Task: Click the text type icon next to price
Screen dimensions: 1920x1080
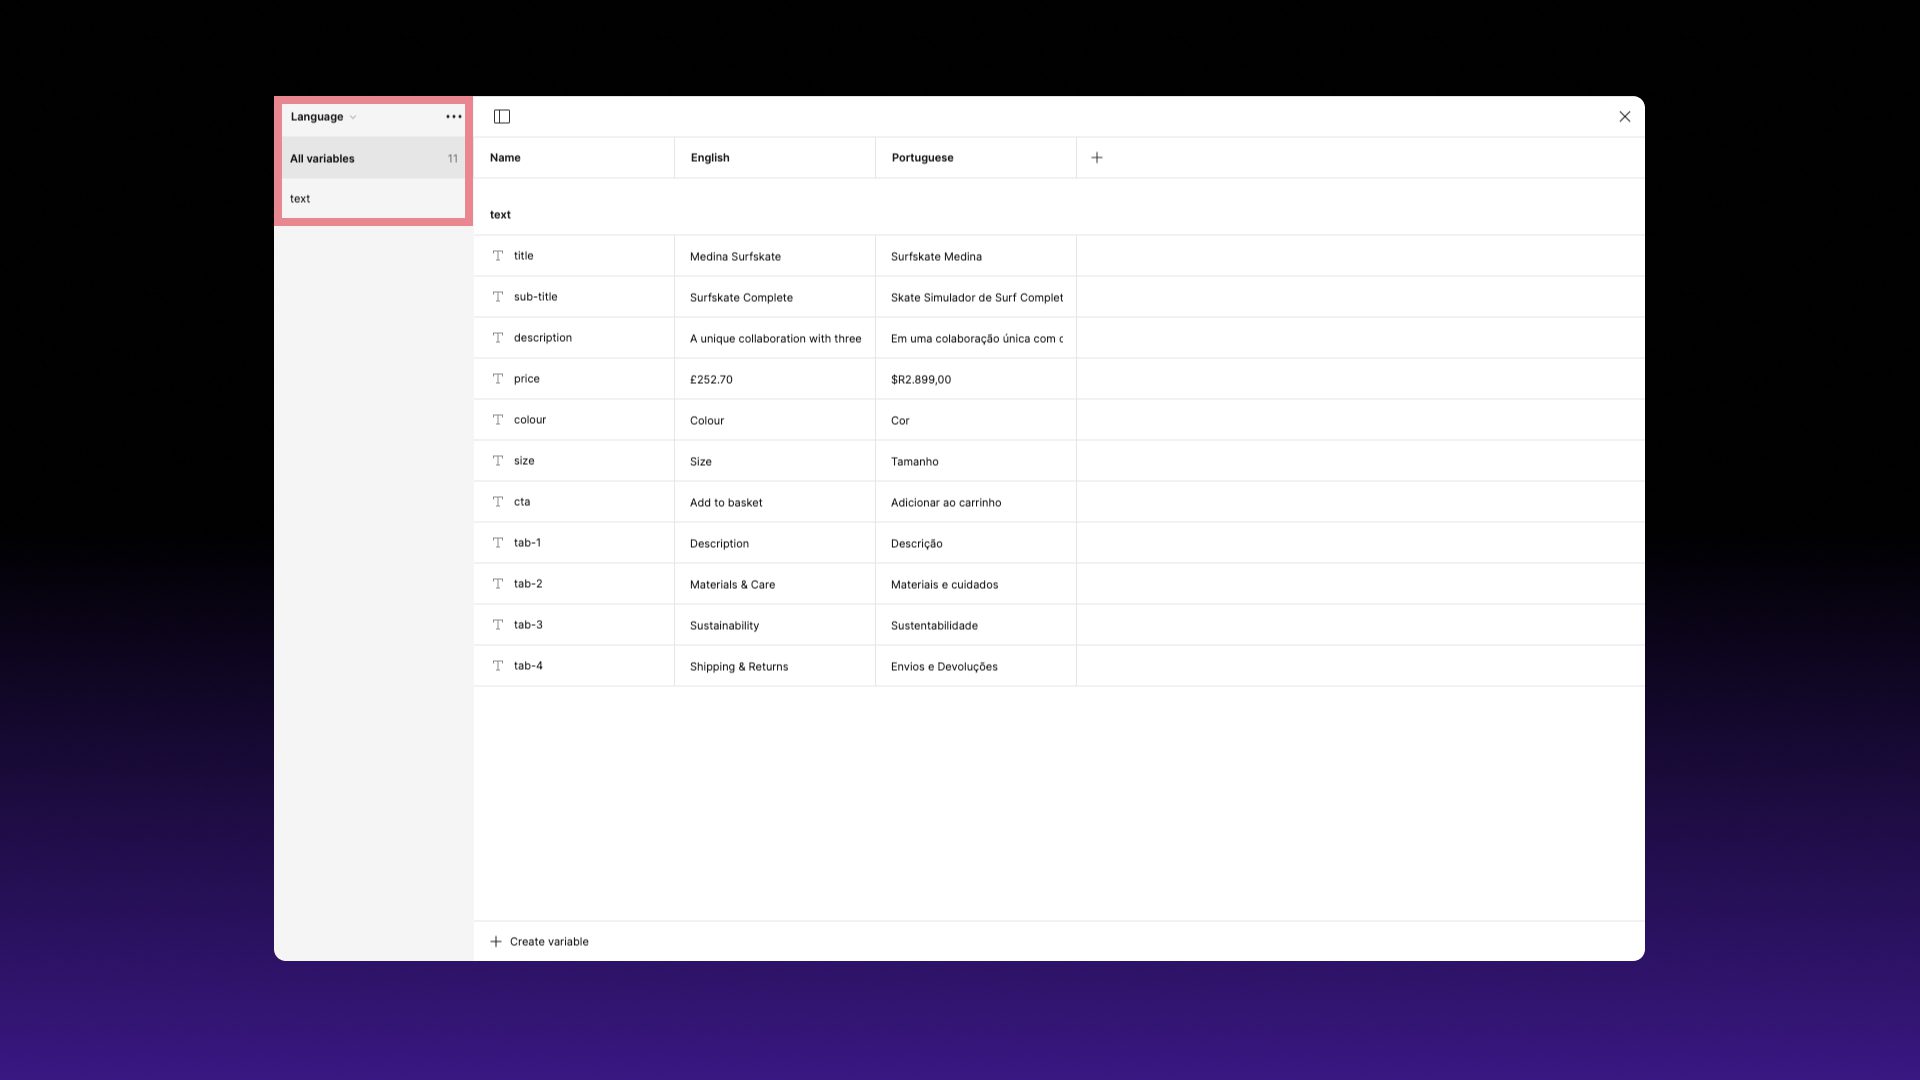Action: pos(498,378)
